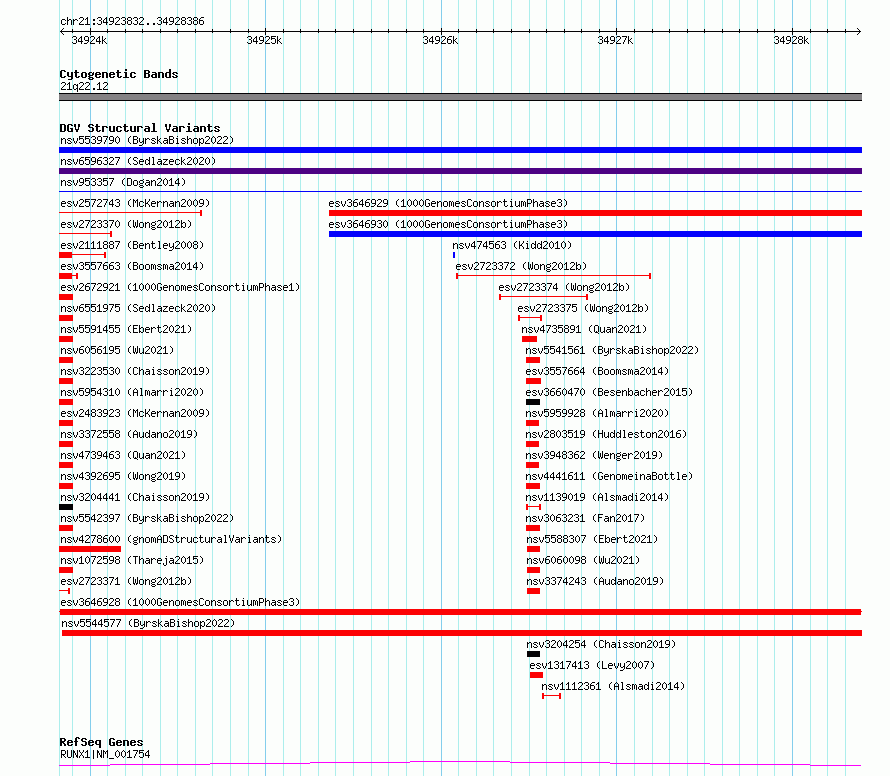Open nsv4278600 (gnomADStructuralVariants) label
The width and height of the screenshot is (890, 776).
pyautogui.click(x=171, y=539)
